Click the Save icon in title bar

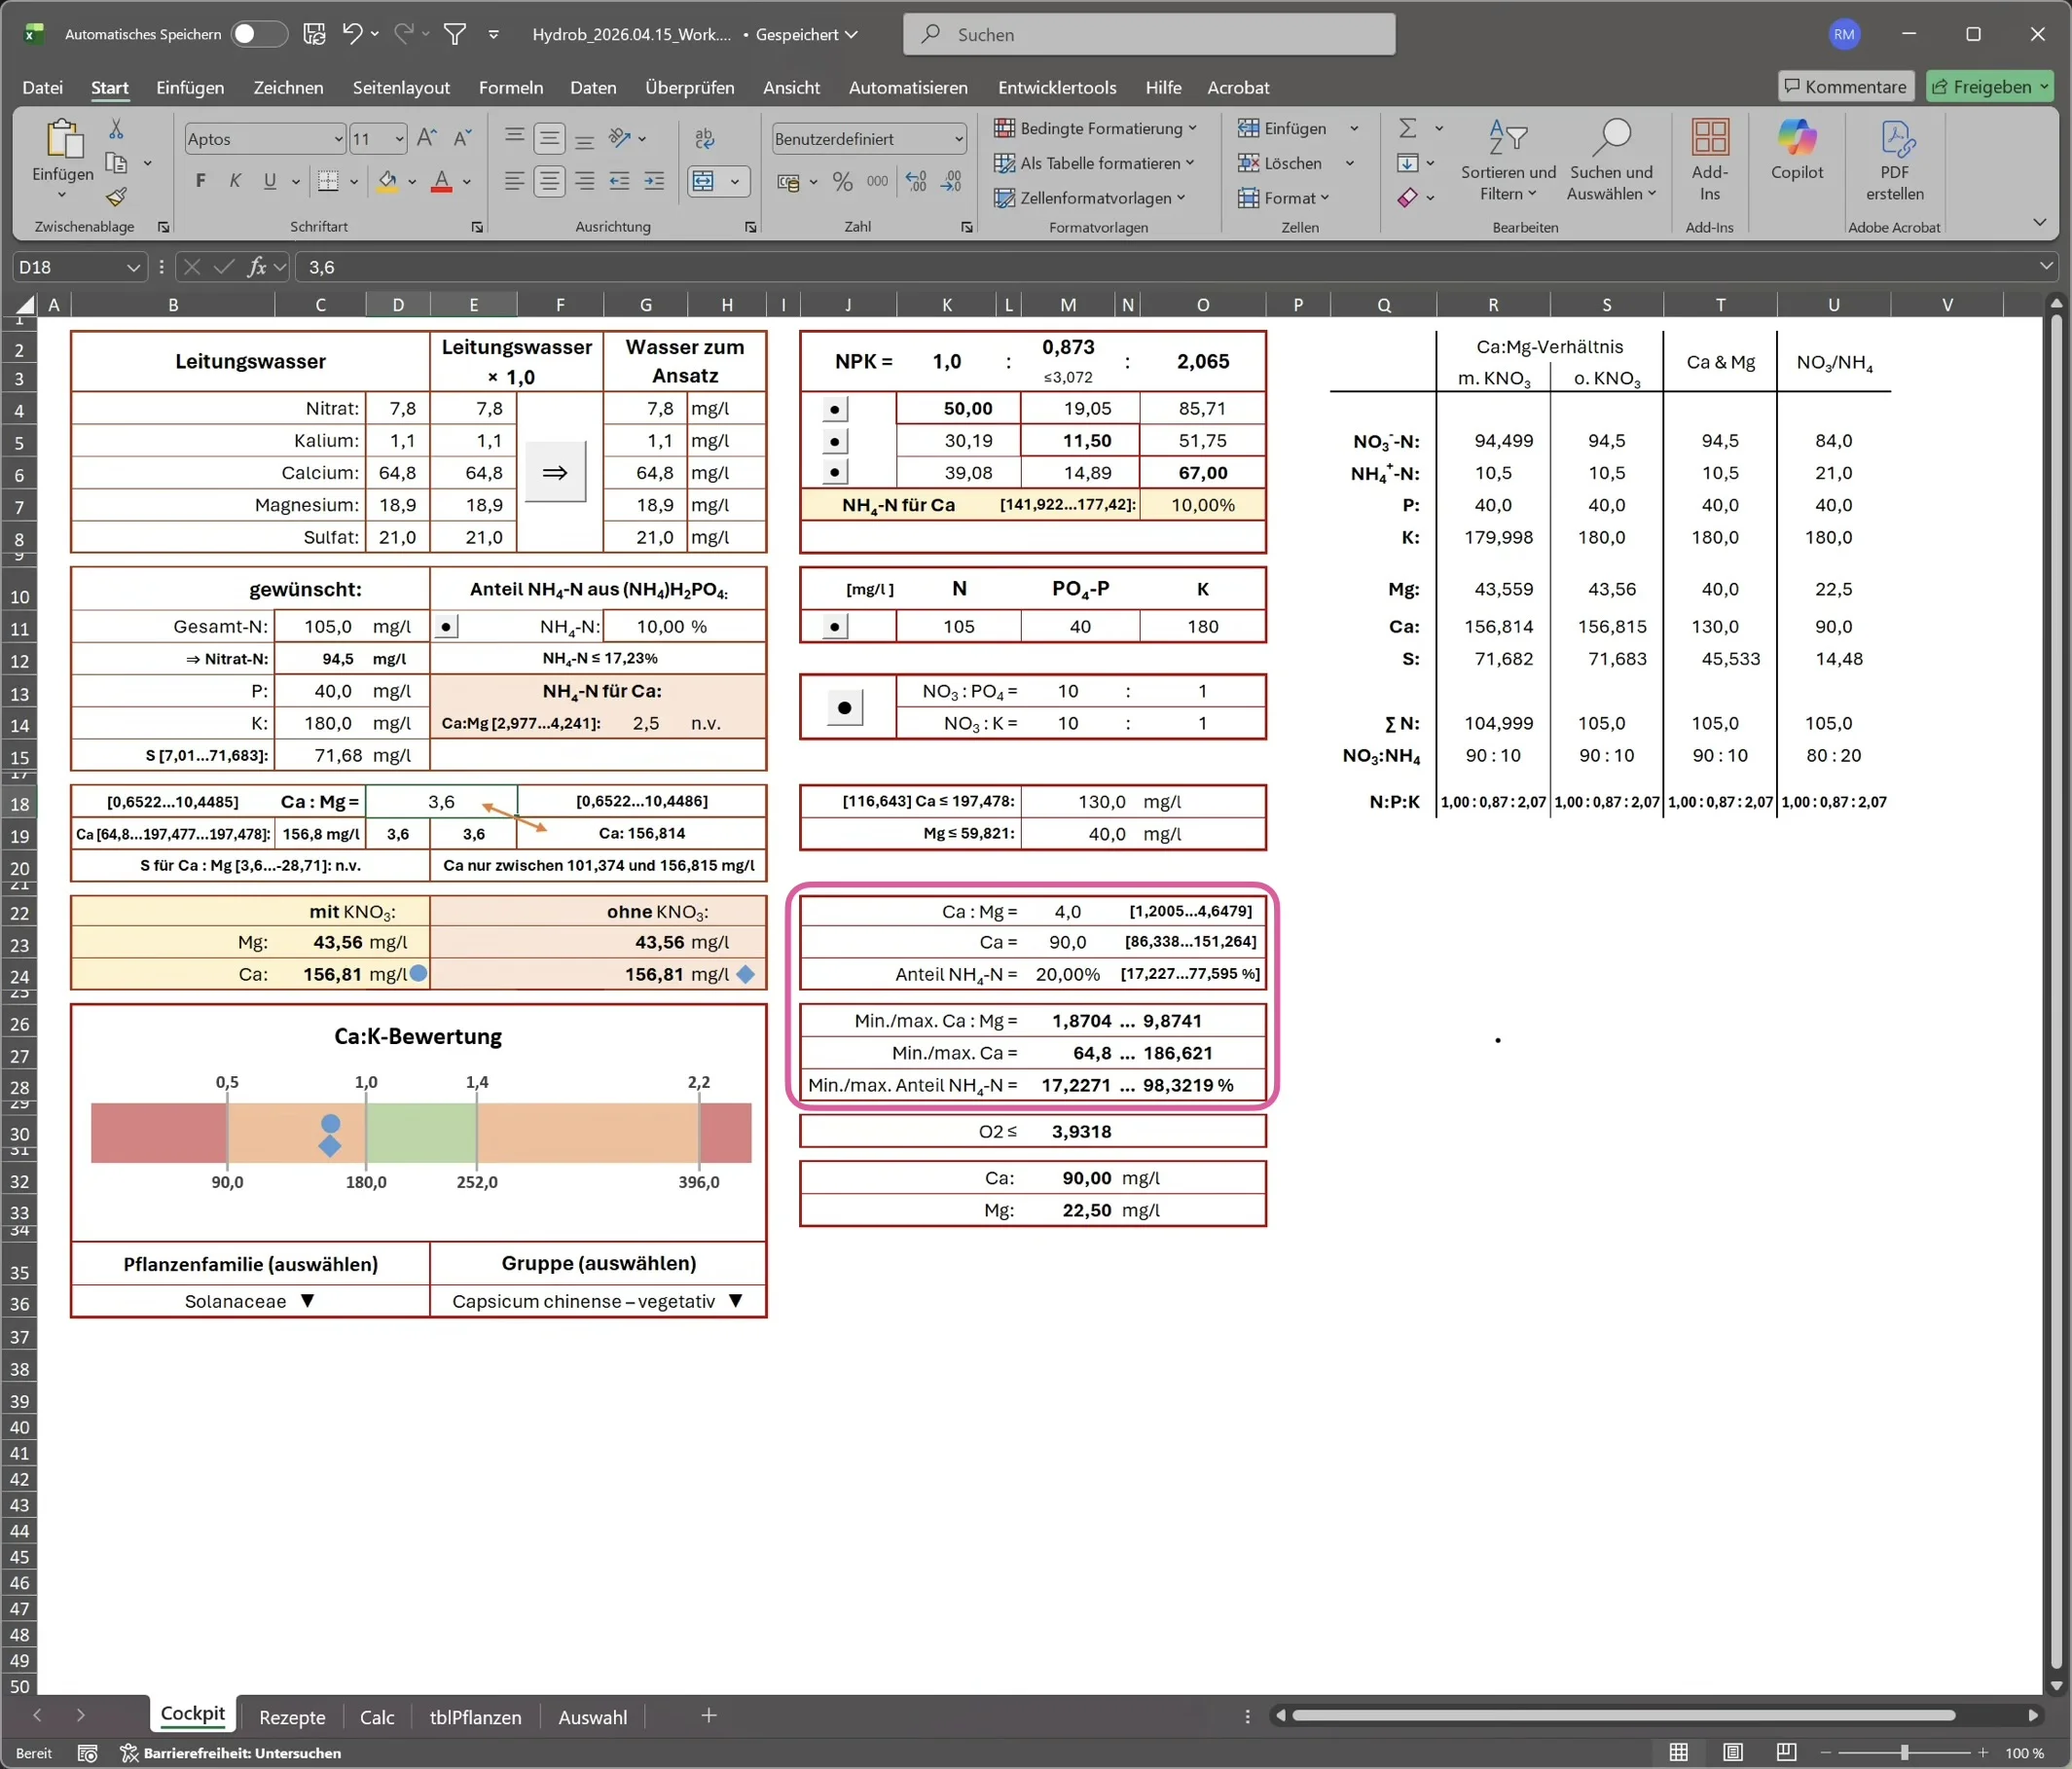coord(314,34)
